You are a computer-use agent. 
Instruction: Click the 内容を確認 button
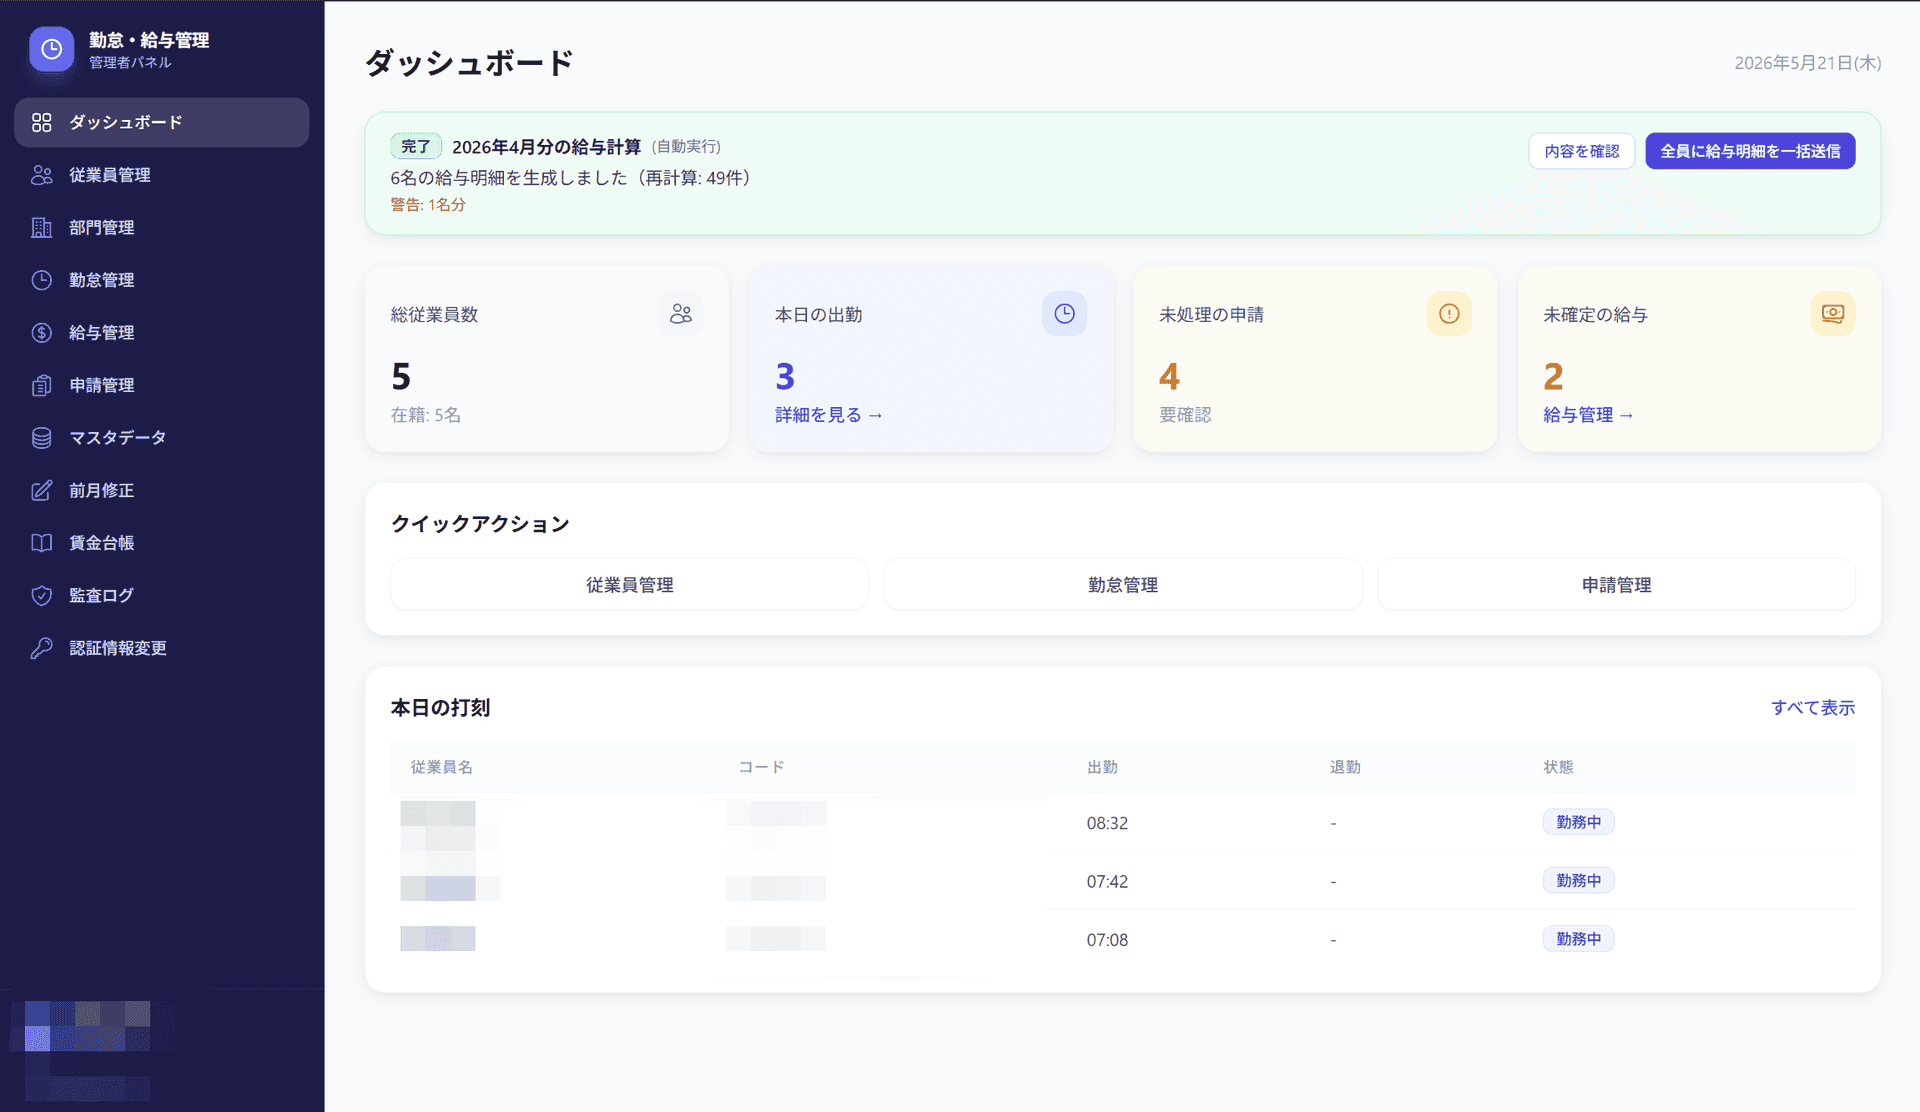[1581, 151]
